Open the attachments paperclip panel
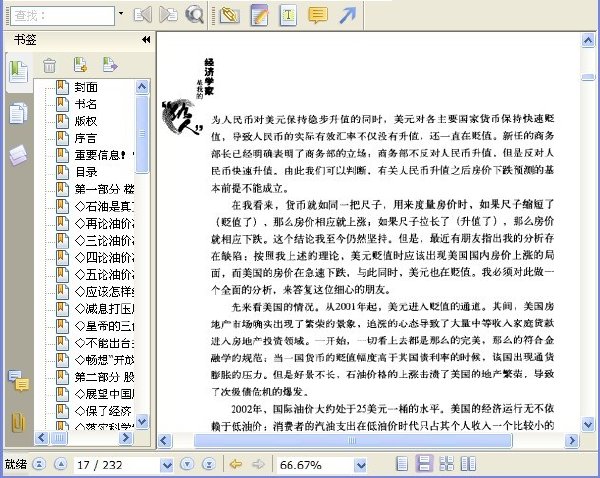The image size is (600, 478). (x=18, y=422)
